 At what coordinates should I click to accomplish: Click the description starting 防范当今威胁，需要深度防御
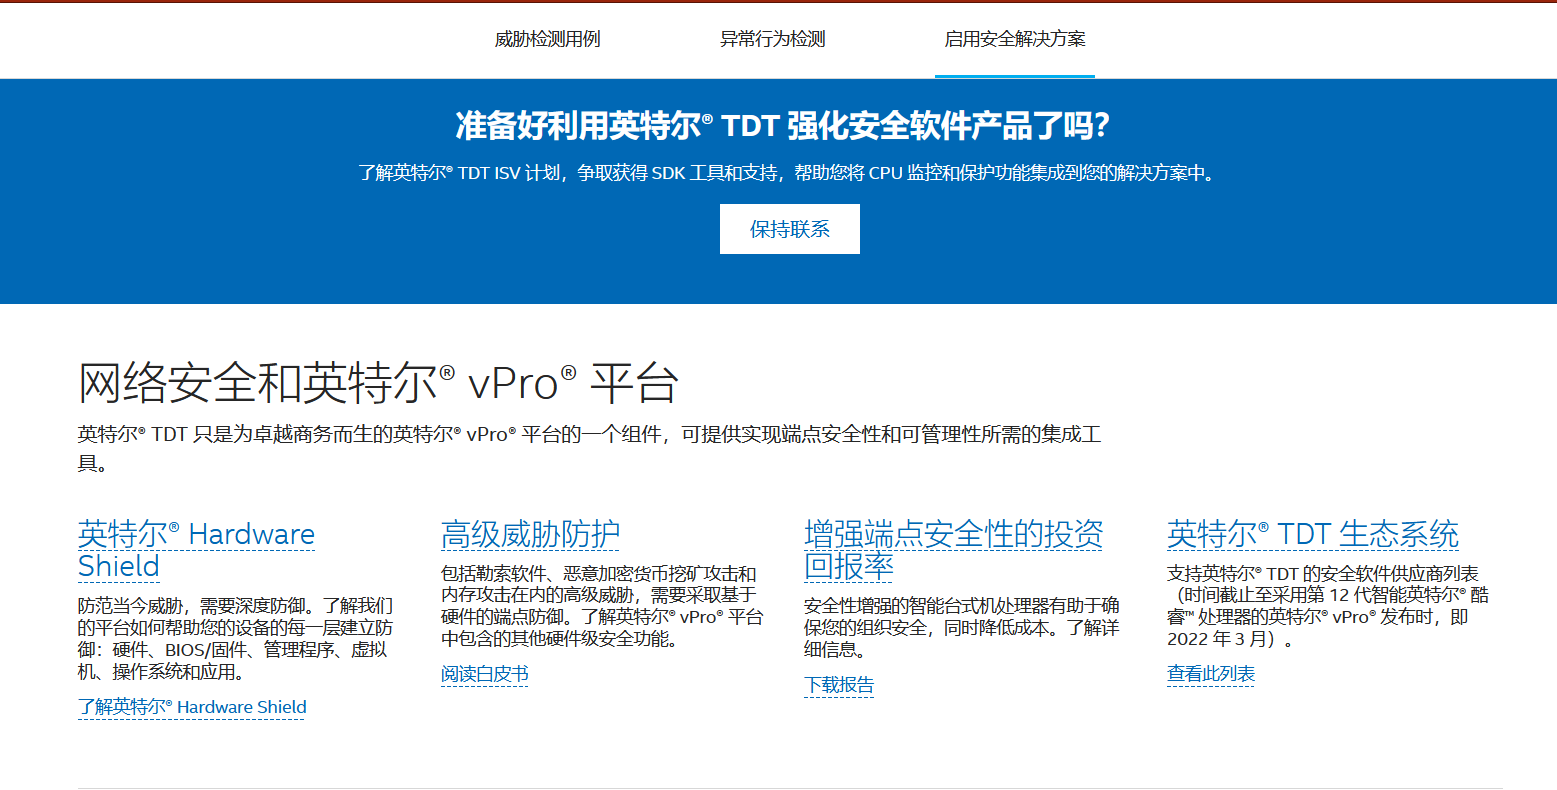pyautogui.click(x=236, y=639)
